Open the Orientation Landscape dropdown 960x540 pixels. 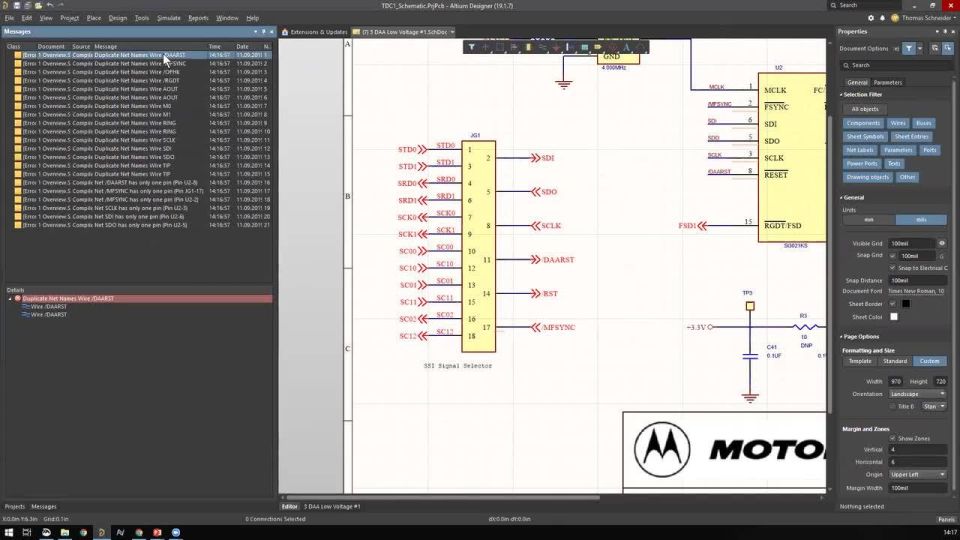(x=917, y=394)
